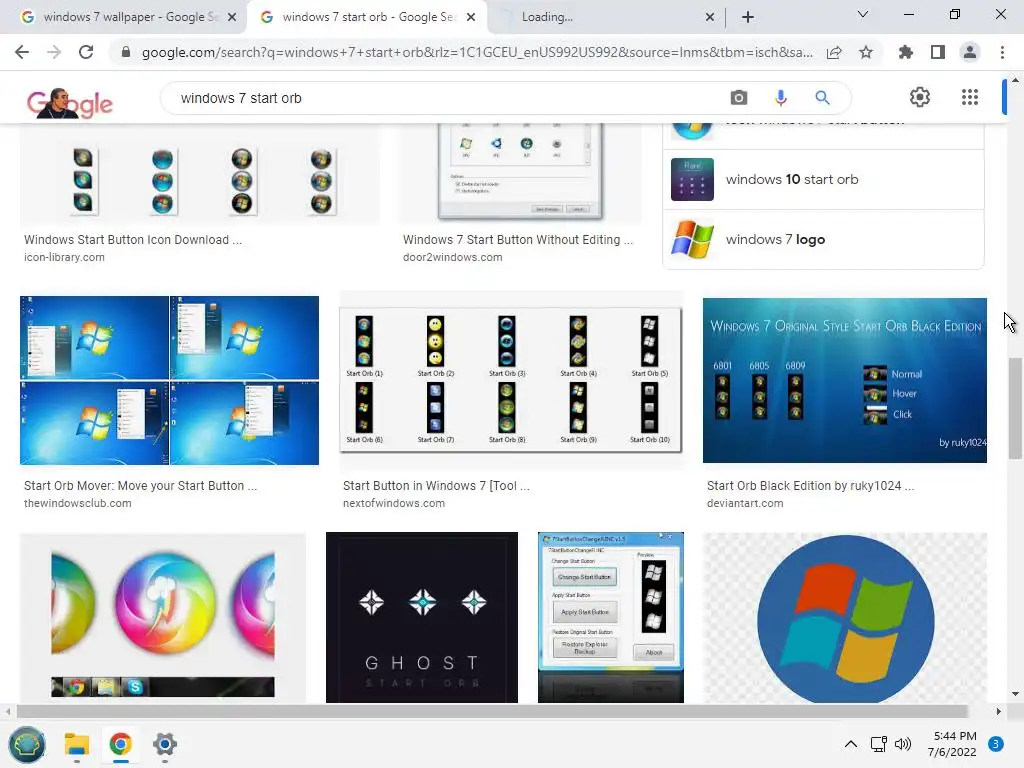Go back to the previous page
Screen dimensions: 1024x768
point(22,52)
